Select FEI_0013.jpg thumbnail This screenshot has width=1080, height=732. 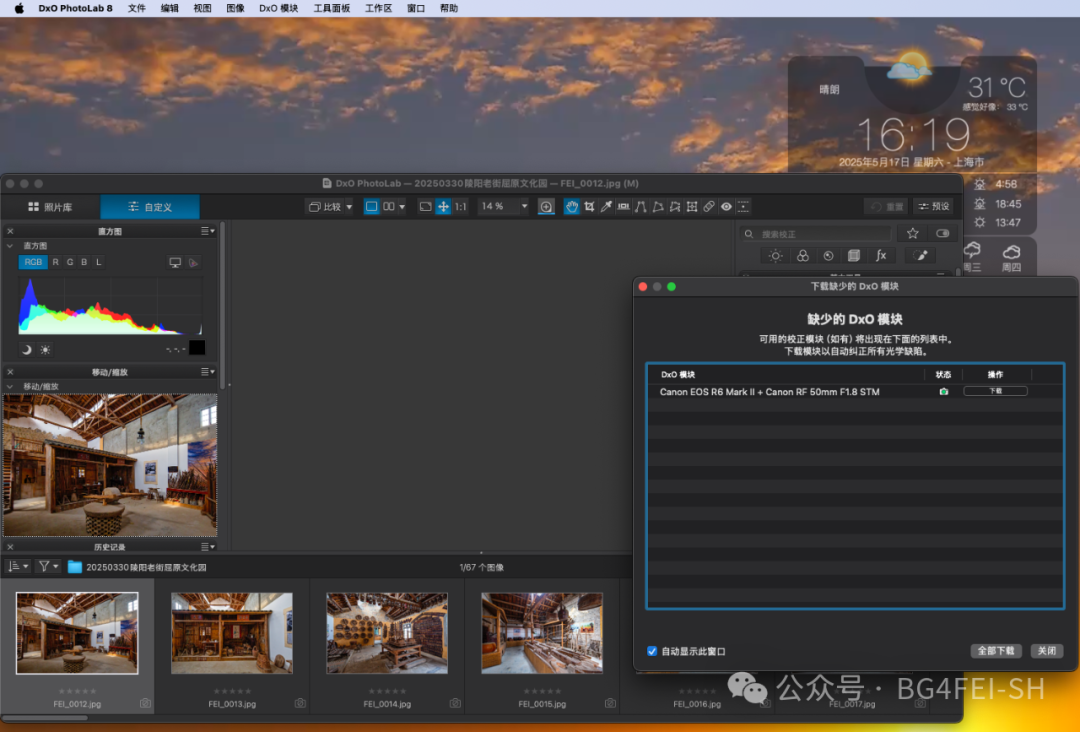point(232,634)
